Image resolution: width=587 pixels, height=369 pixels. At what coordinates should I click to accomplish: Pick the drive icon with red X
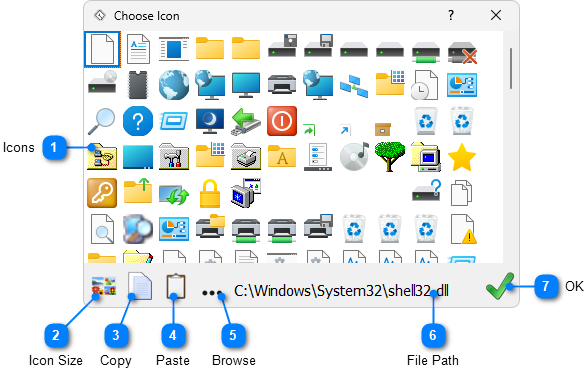pos(462,53)
